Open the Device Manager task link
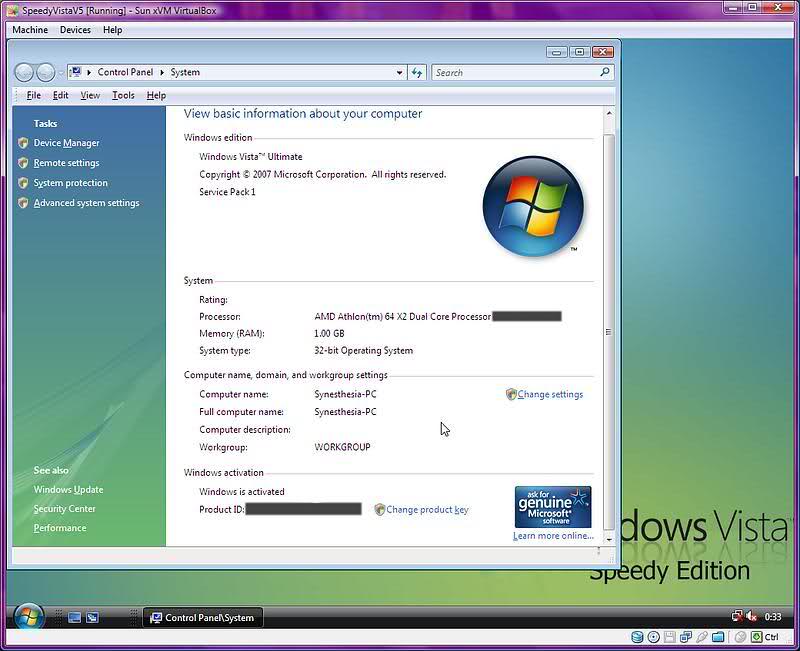Viewport: 800px width, 651px height. 66,143
